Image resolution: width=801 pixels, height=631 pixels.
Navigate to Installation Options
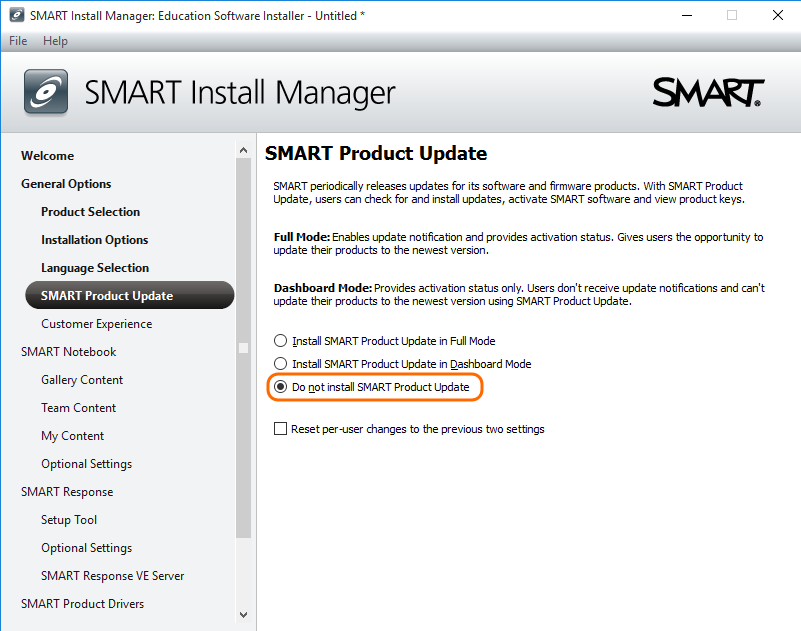(x=94, y=240)
